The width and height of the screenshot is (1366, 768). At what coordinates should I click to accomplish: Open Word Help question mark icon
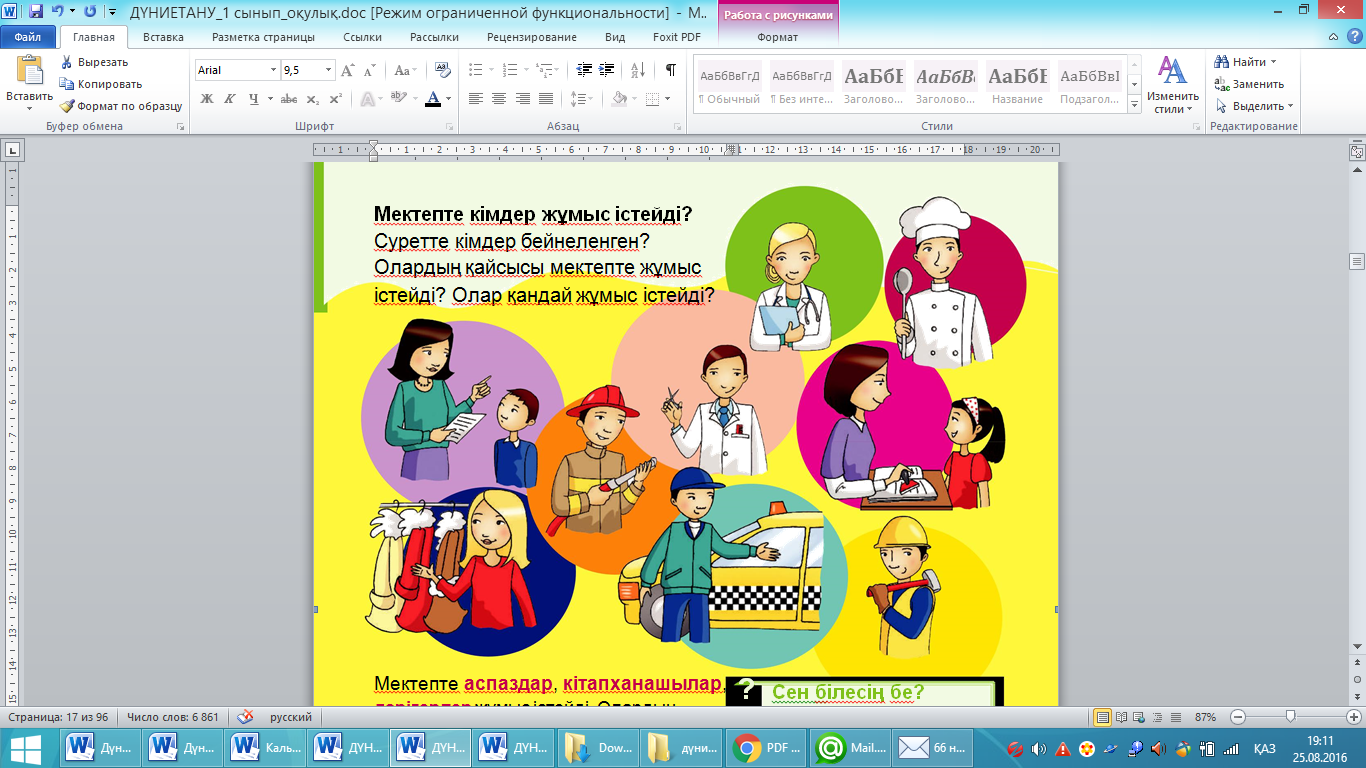(1355, 37)
